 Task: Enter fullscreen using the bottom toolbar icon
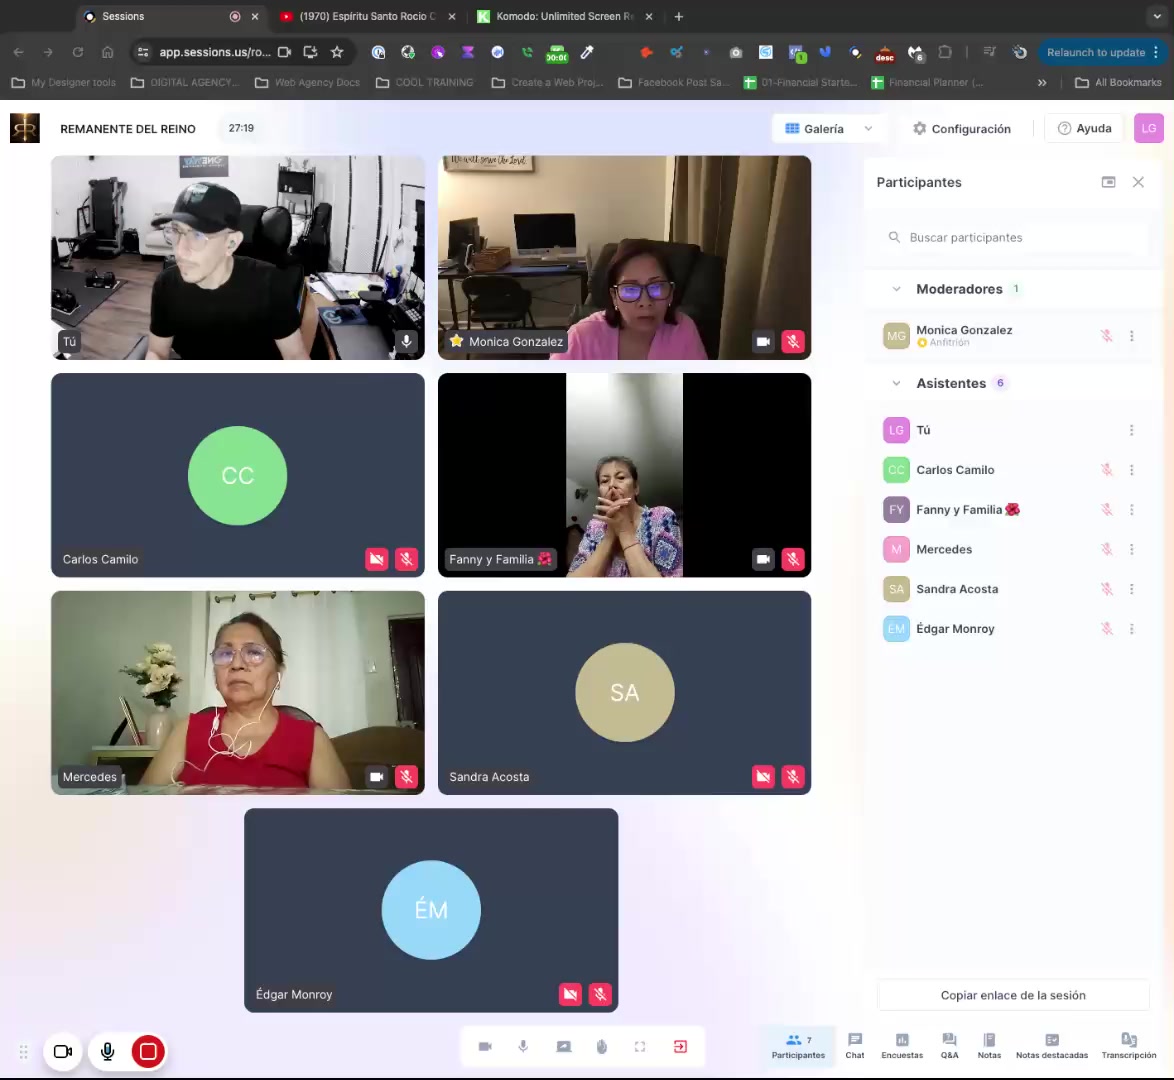640,1046
